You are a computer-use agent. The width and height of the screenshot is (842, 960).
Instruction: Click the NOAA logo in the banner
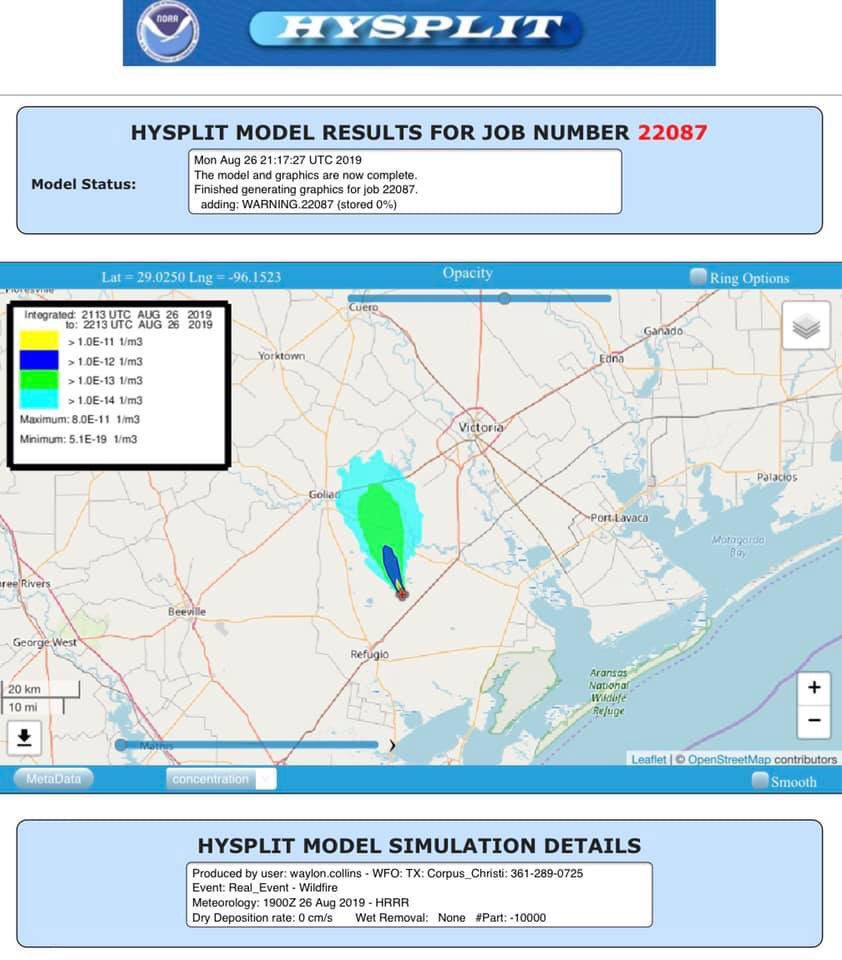coord(168,31)
